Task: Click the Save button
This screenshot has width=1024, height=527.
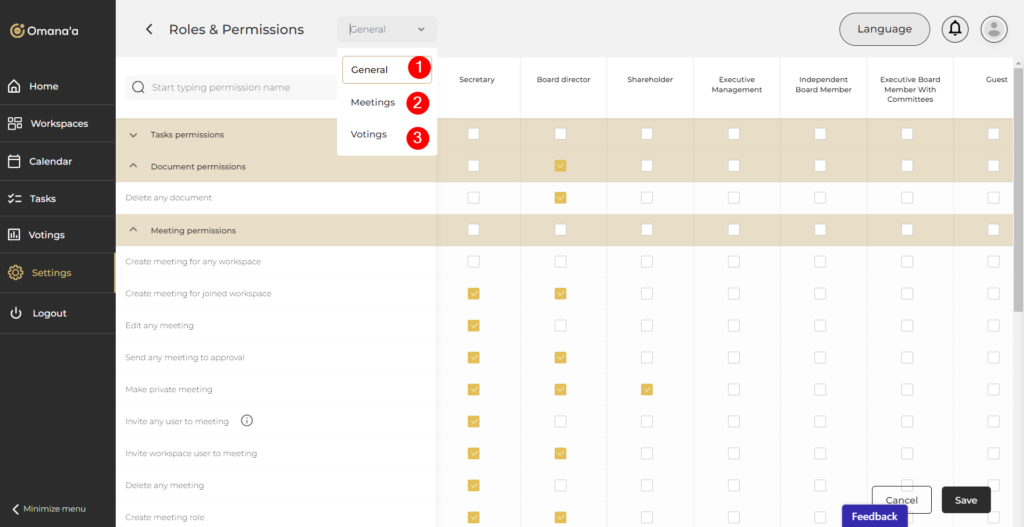Action: (x=965, y=500)
